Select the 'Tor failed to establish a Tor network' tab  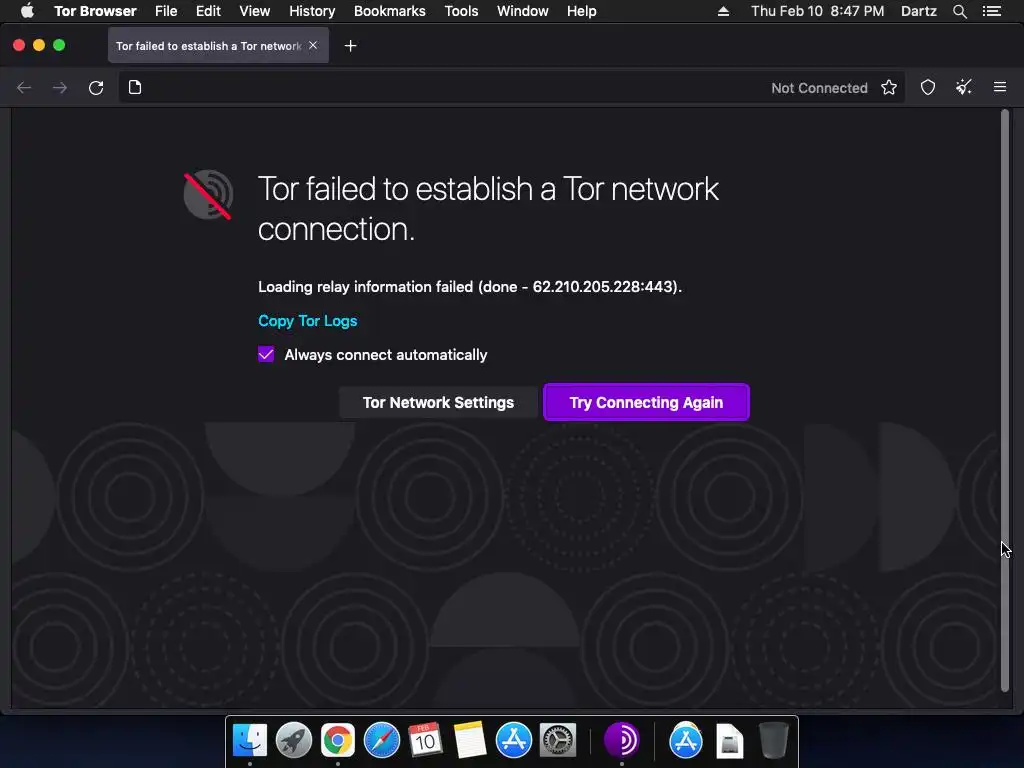click(x=218, y=46)
